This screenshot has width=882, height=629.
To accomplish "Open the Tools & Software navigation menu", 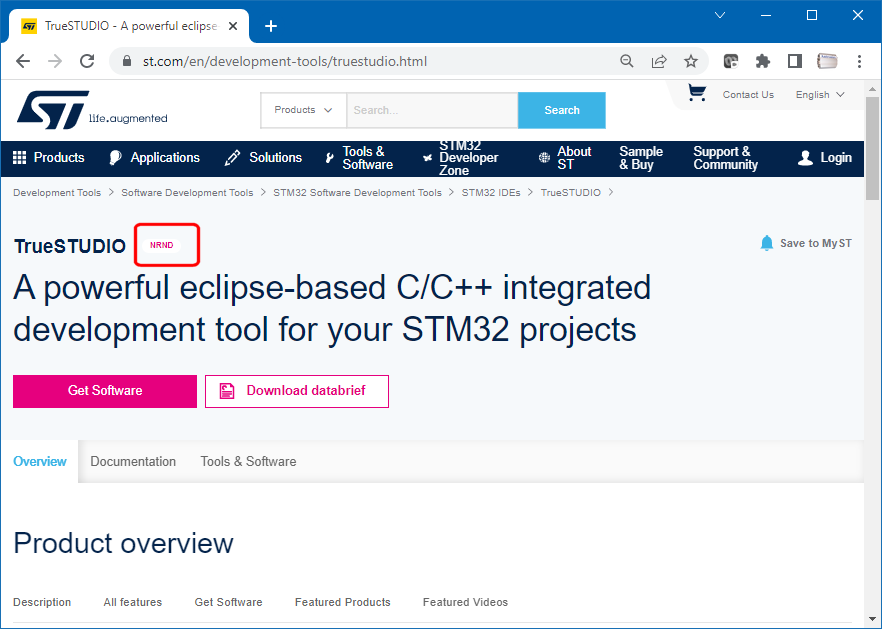I will pyautogui.click(x=359, y=158).
